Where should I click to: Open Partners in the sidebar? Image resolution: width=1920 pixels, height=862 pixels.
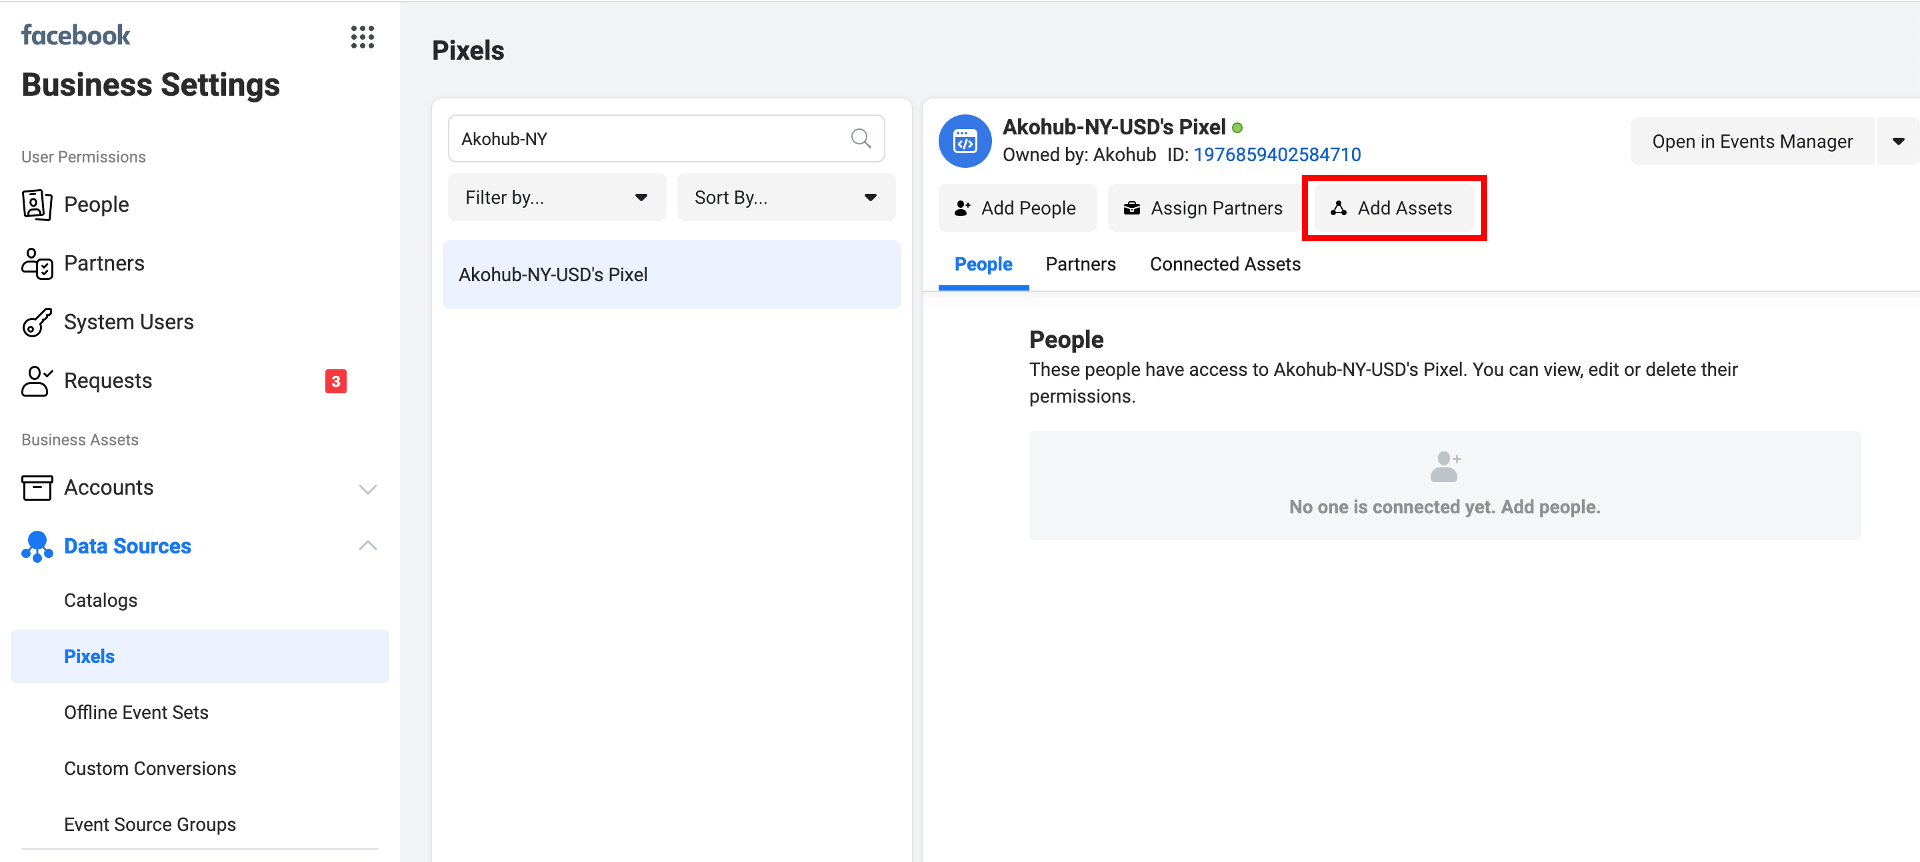point(104,263)
